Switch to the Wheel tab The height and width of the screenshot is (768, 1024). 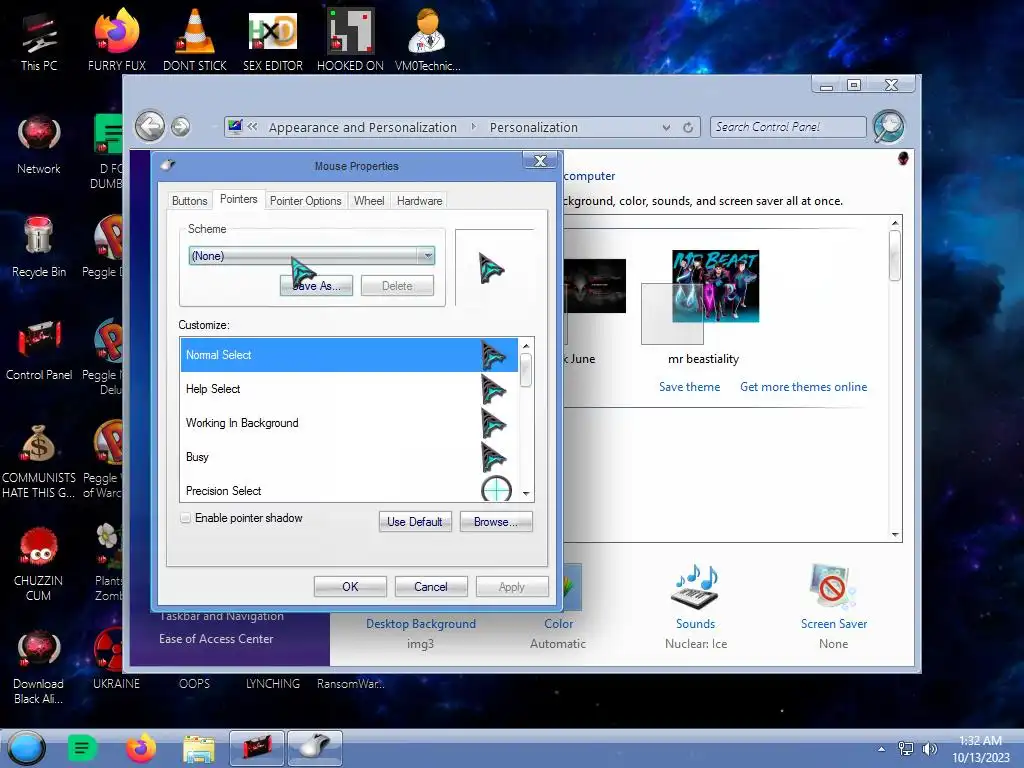click(x=369, y=200)
